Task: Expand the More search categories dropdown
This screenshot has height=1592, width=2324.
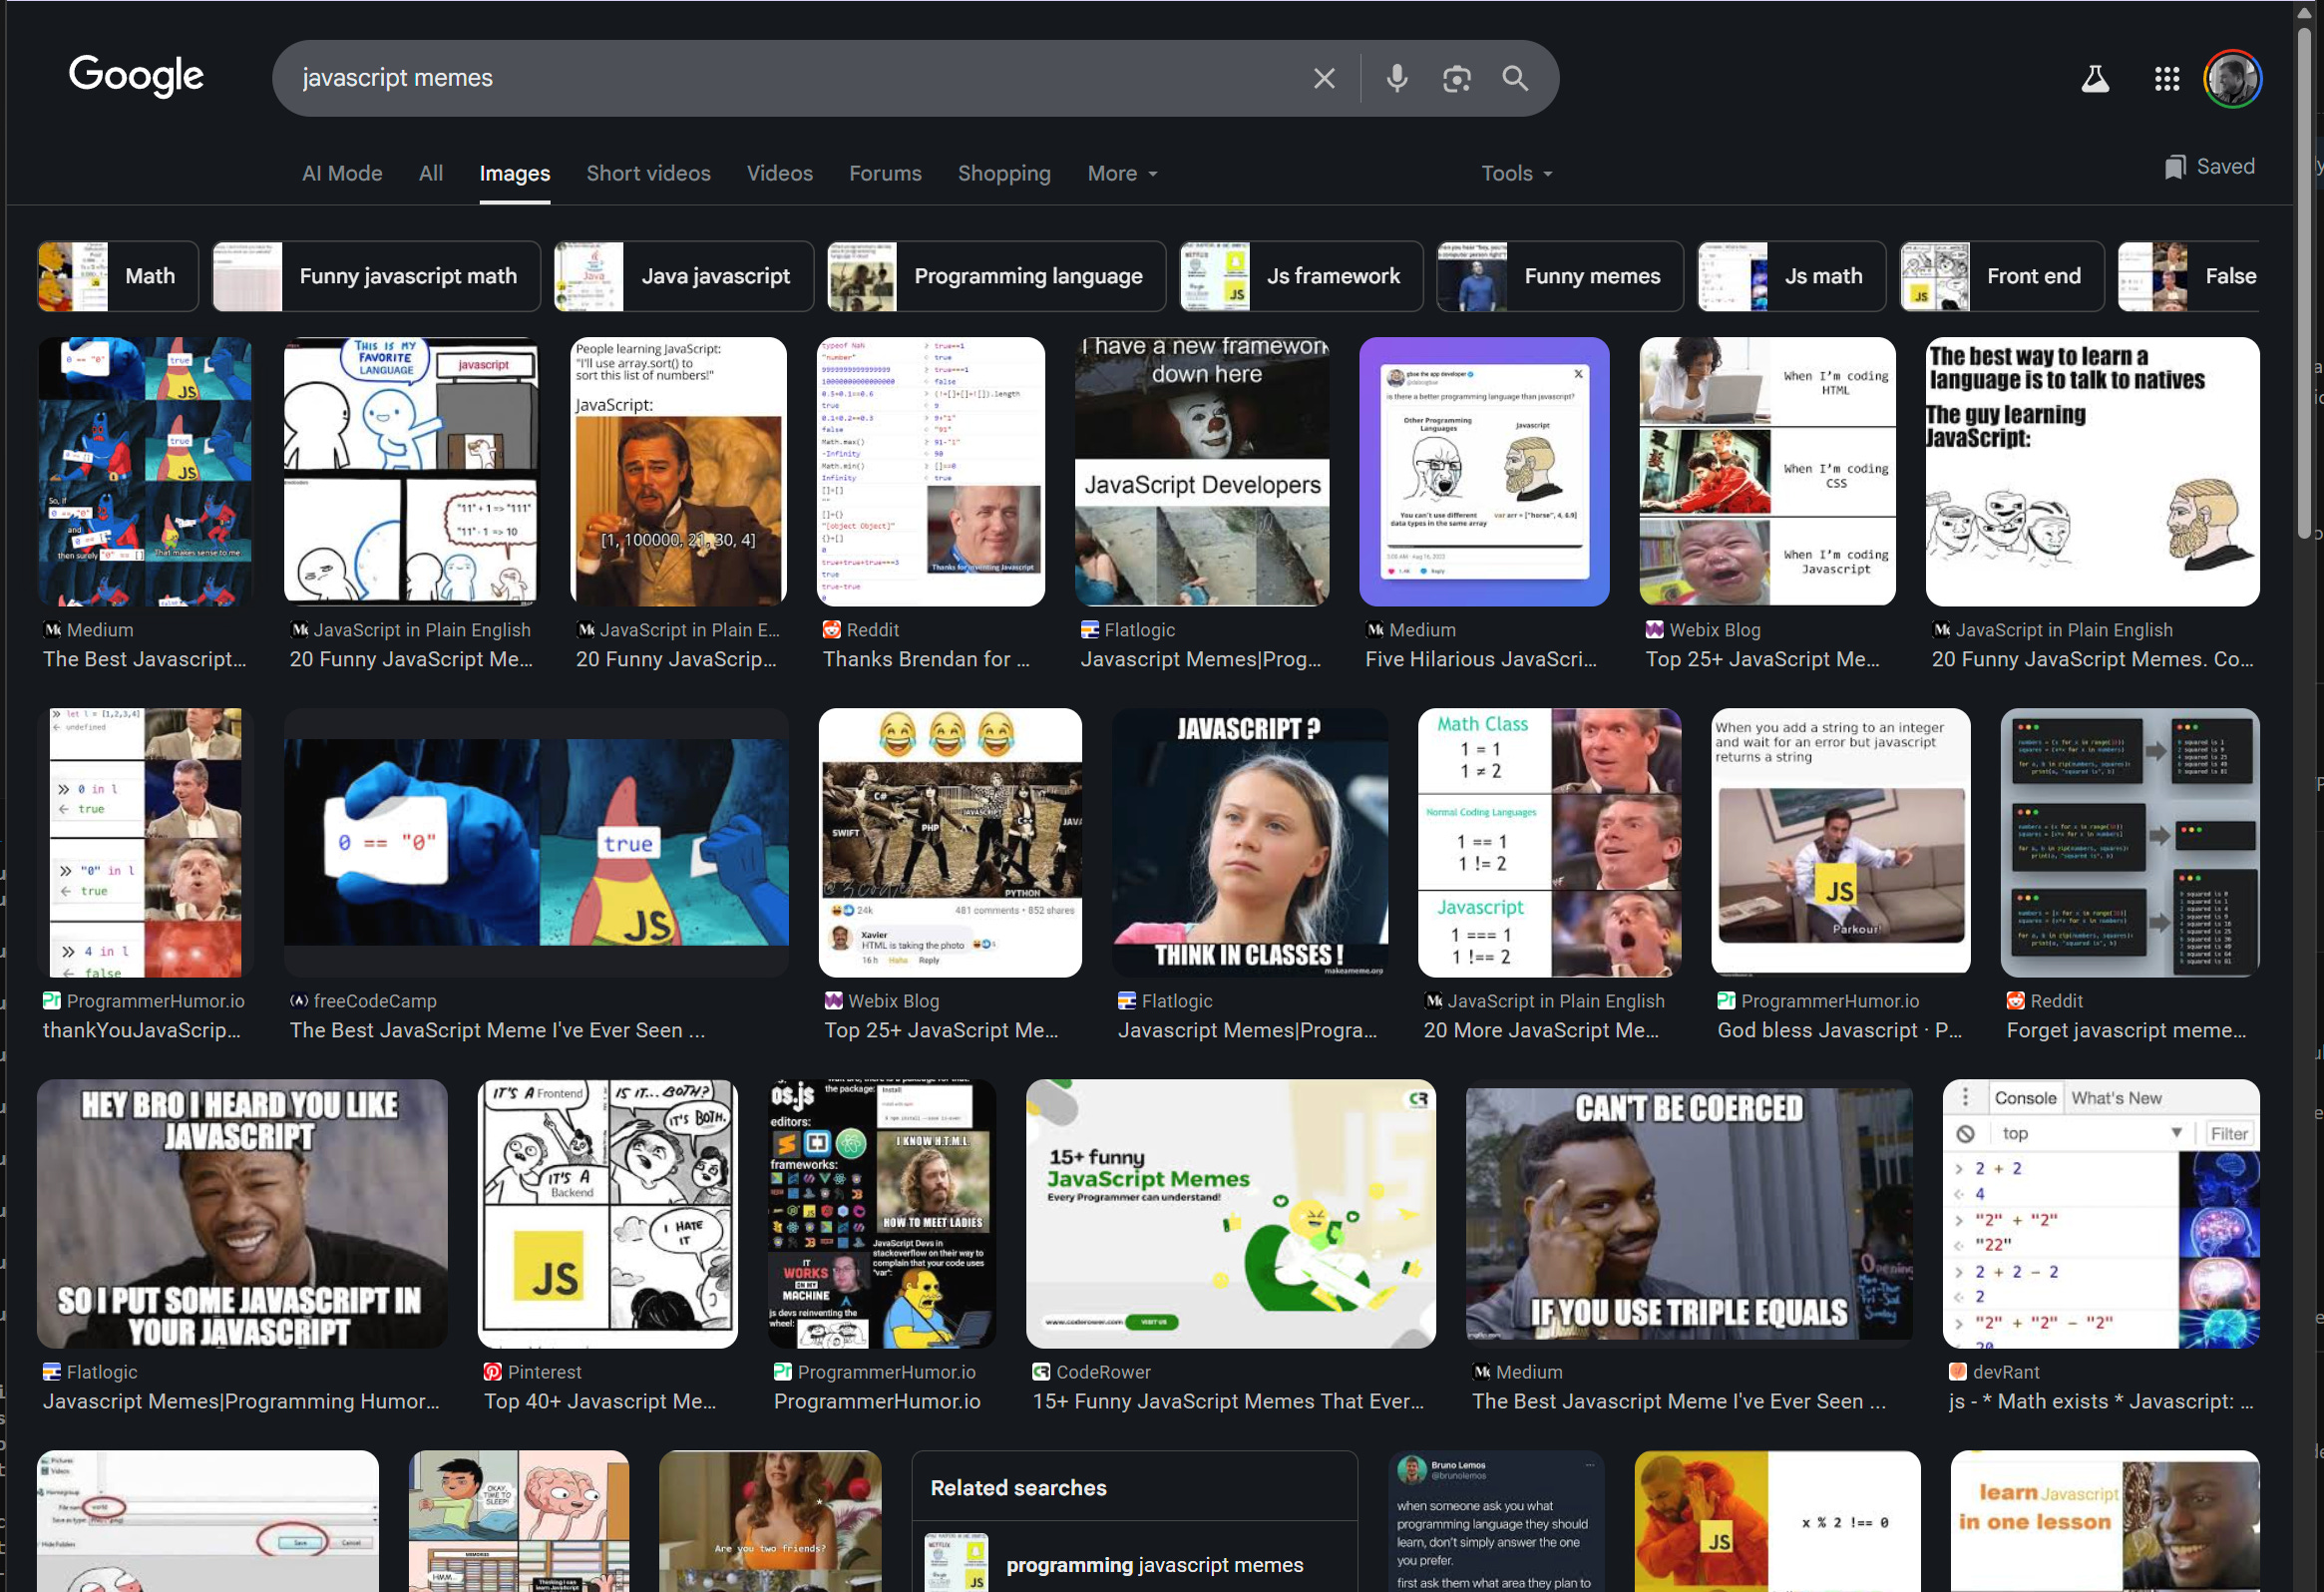Action: point(1122,173)
